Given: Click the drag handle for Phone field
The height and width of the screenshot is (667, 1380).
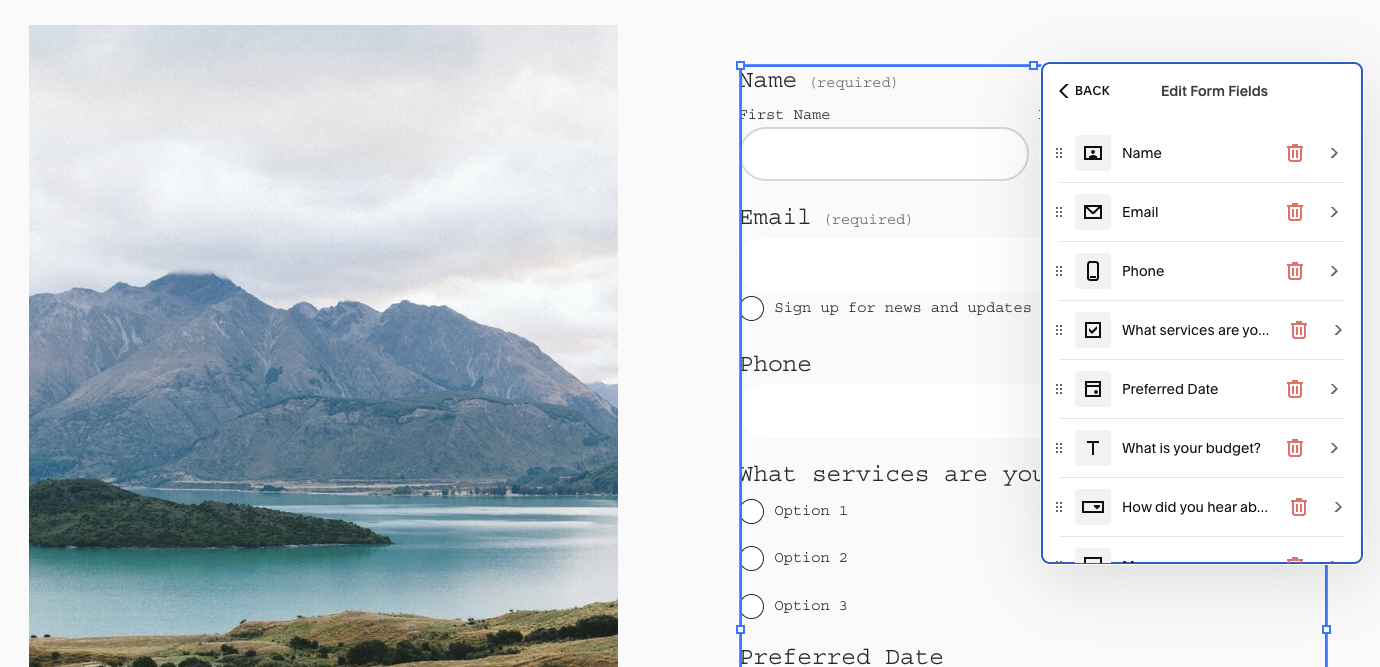Looking at the screenshot, I should (x=1060, y=271).
